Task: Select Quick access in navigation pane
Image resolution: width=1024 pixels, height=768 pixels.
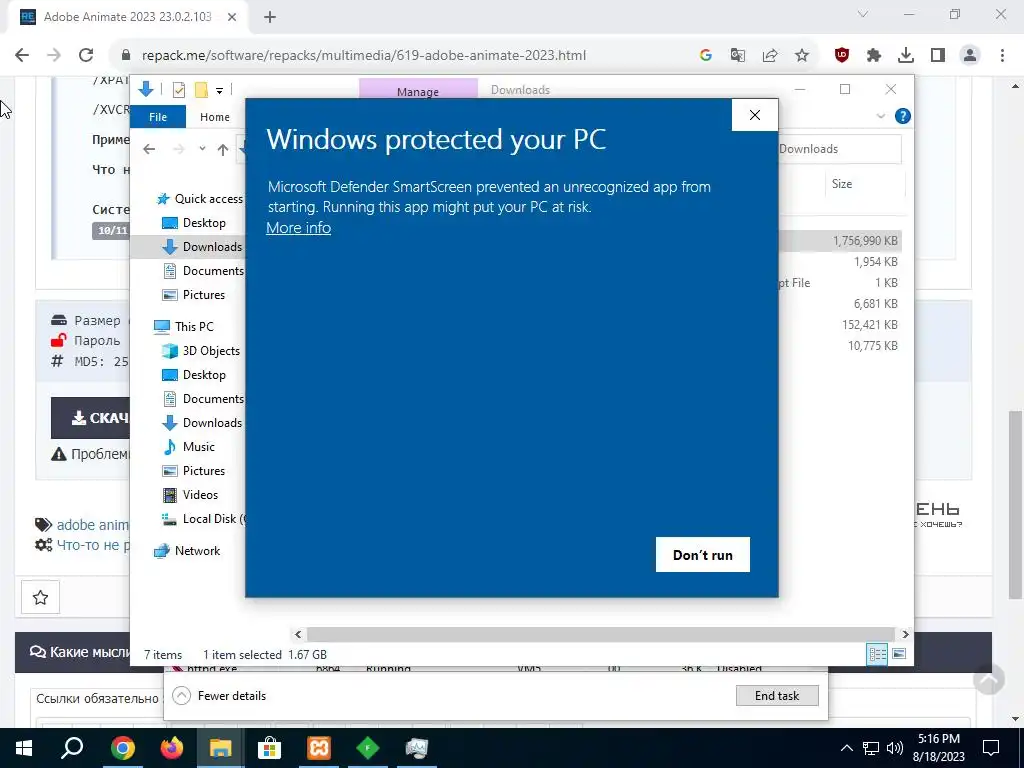Action: 208,199
